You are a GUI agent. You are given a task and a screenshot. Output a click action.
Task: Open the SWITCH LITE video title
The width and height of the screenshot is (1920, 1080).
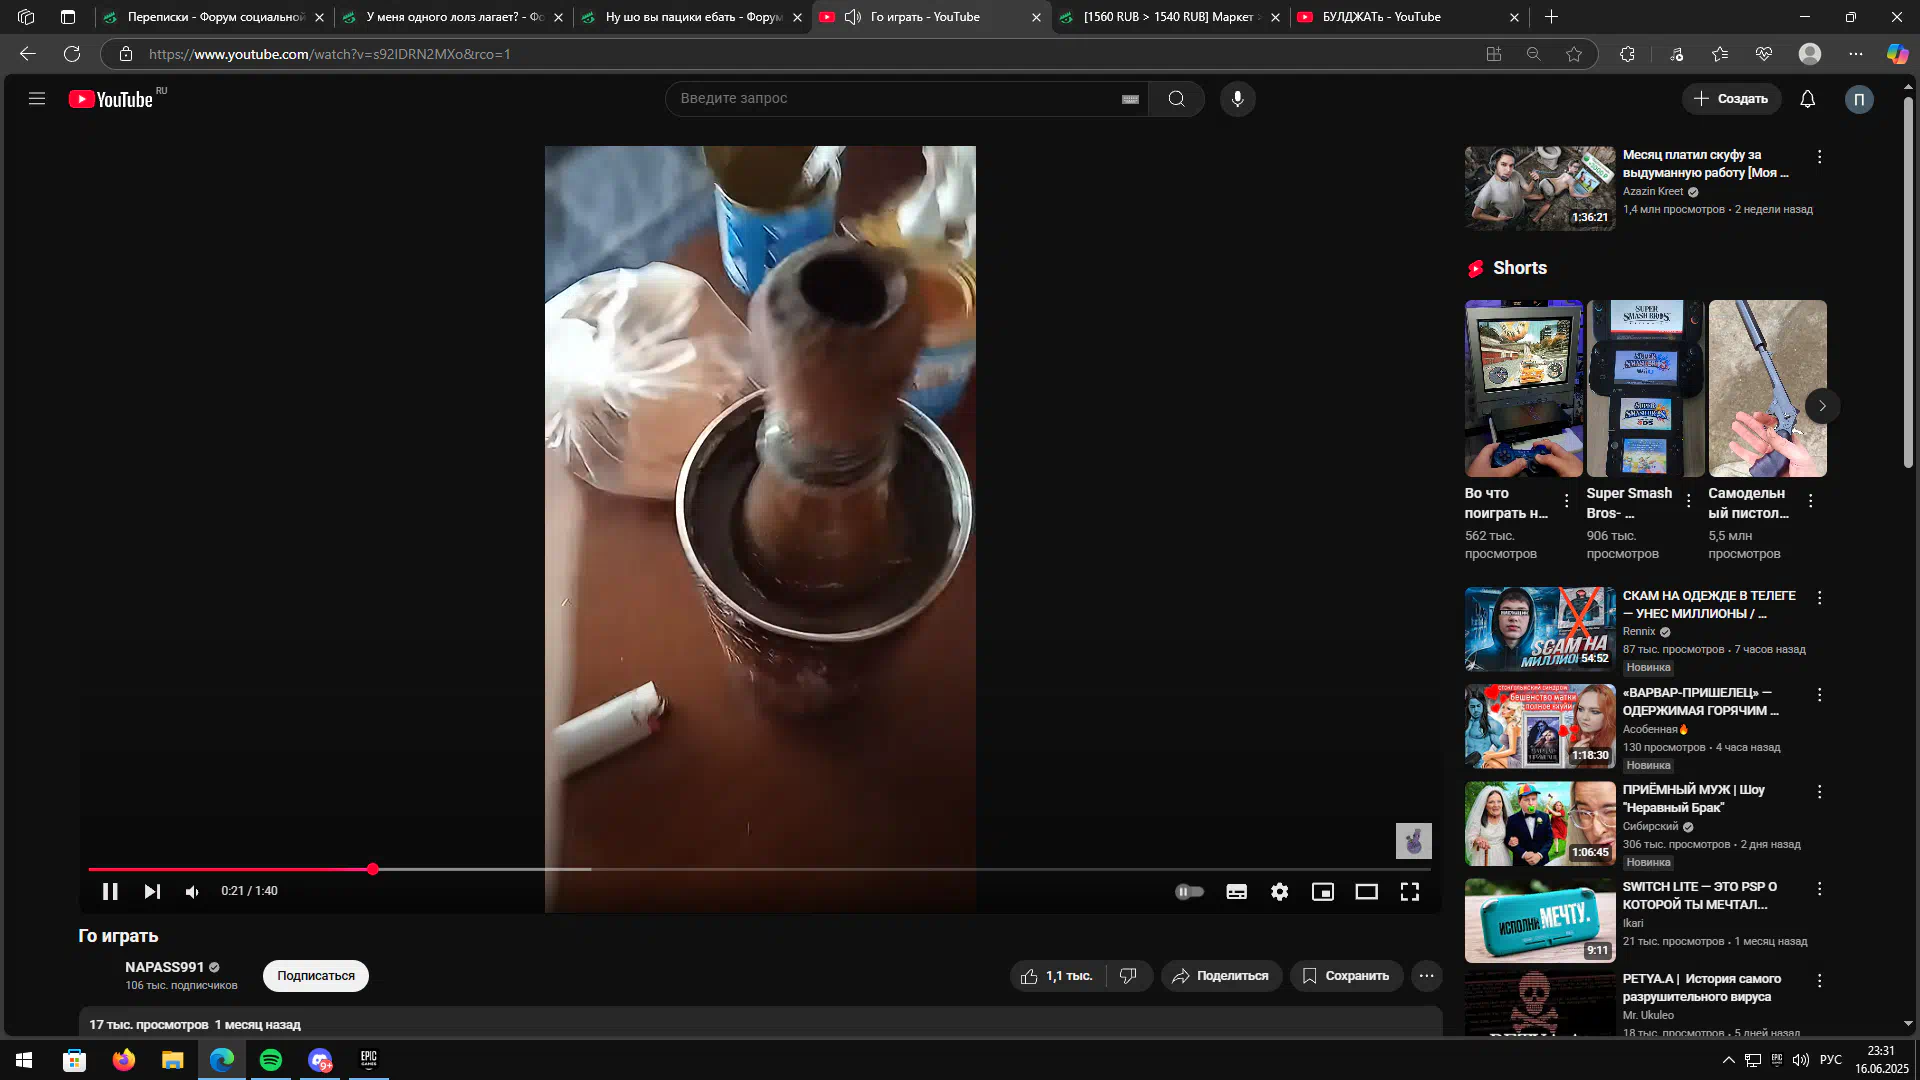coord(1699,896)
